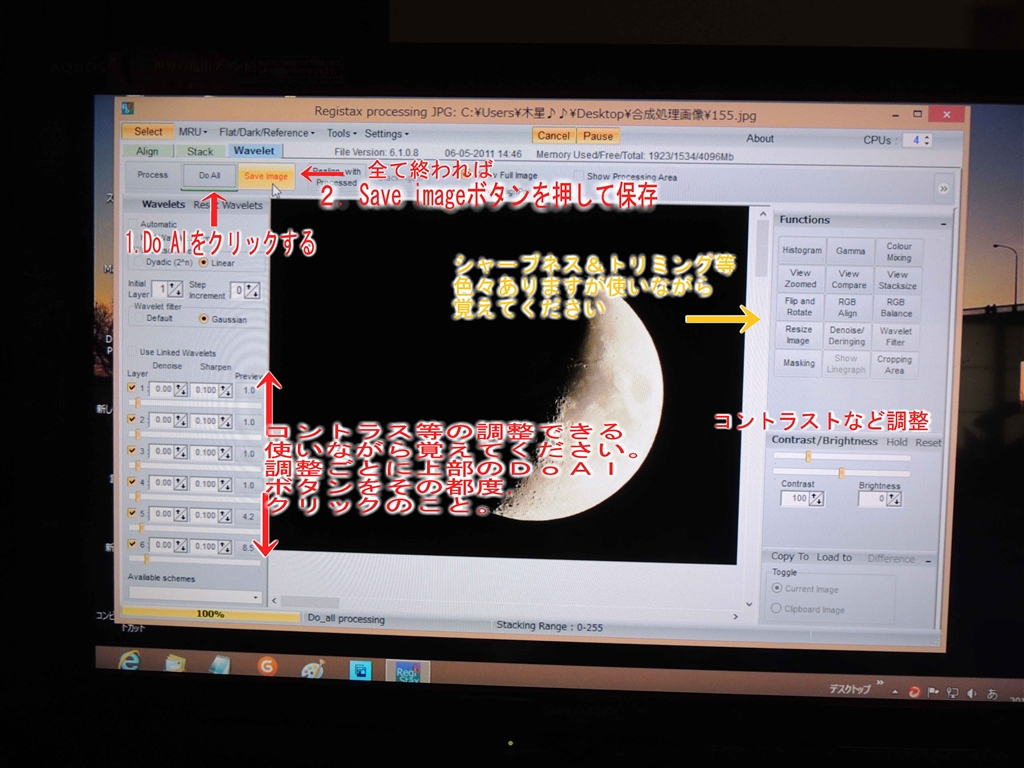The height and width of the screenshot is (768, 1024).
Task: Click the Select button
Action: (148, 131)
